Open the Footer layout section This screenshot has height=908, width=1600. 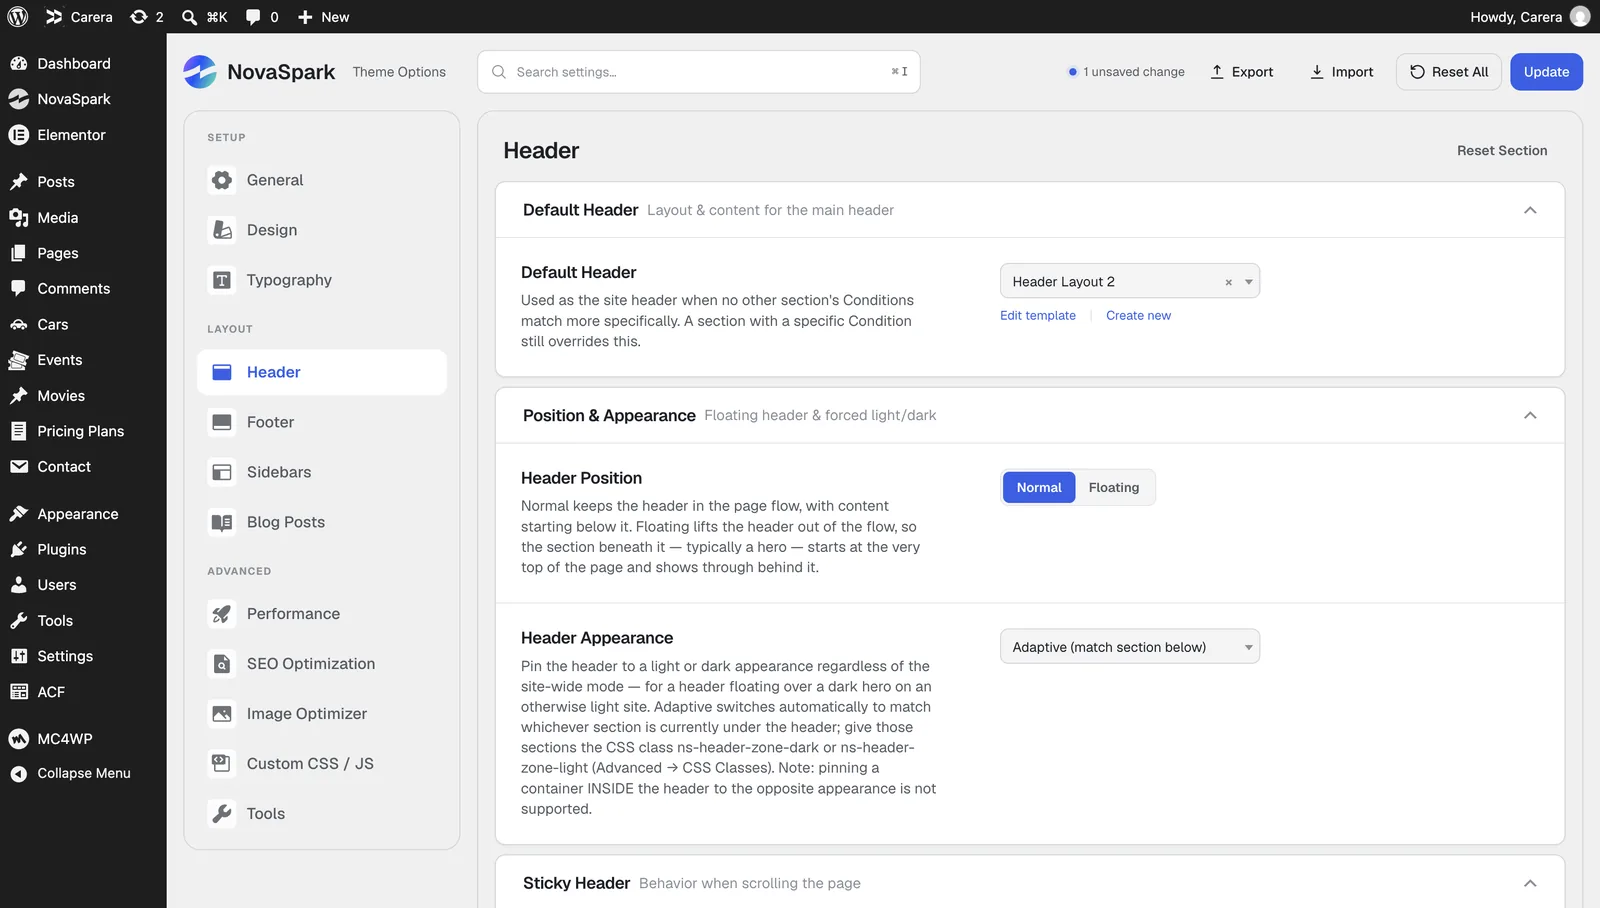(x=322, y=422)
